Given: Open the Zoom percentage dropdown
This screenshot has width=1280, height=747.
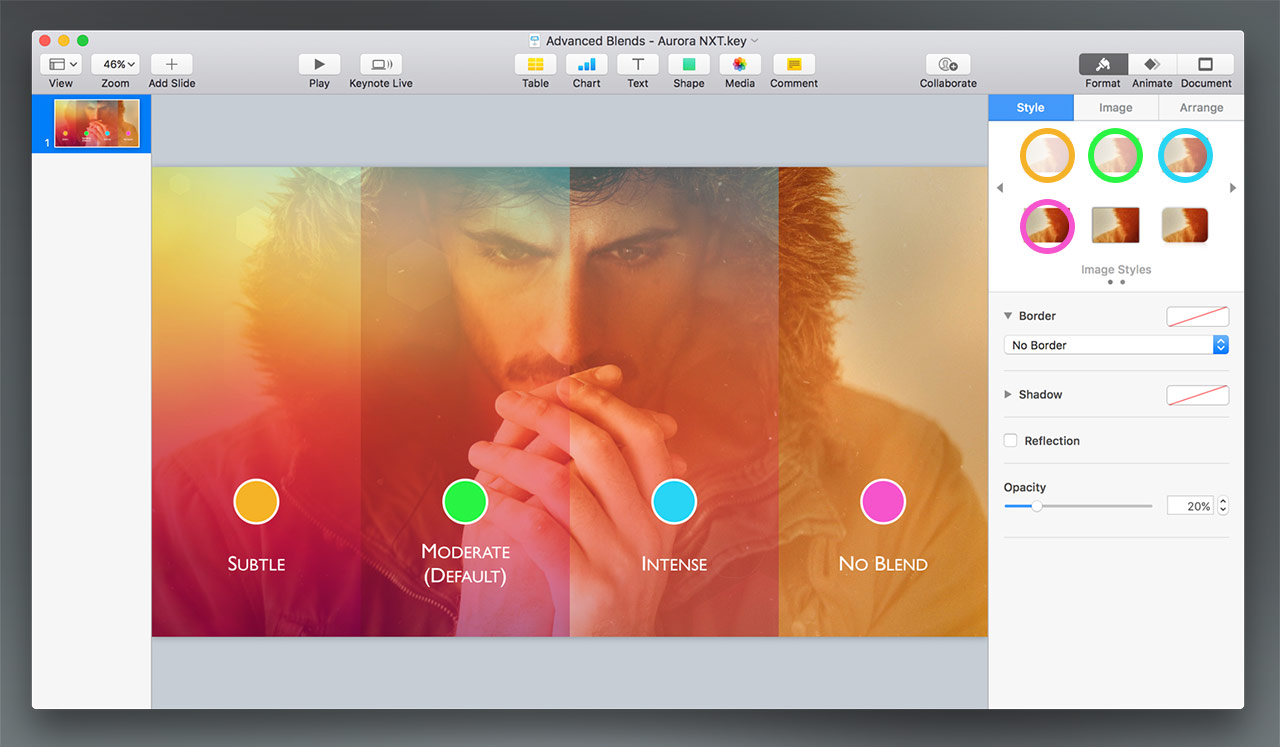Looking at the screenshot, I should (x=115, y=65).
